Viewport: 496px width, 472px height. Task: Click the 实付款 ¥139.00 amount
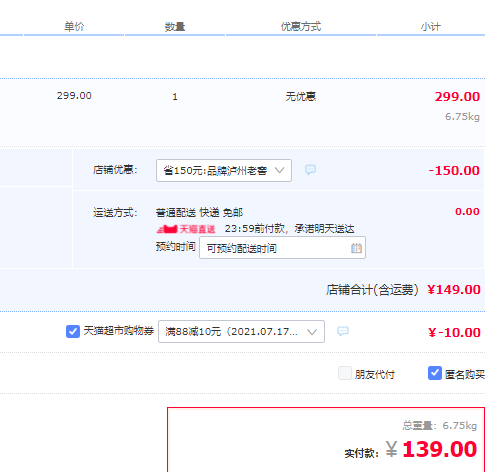tap(431, 449)
